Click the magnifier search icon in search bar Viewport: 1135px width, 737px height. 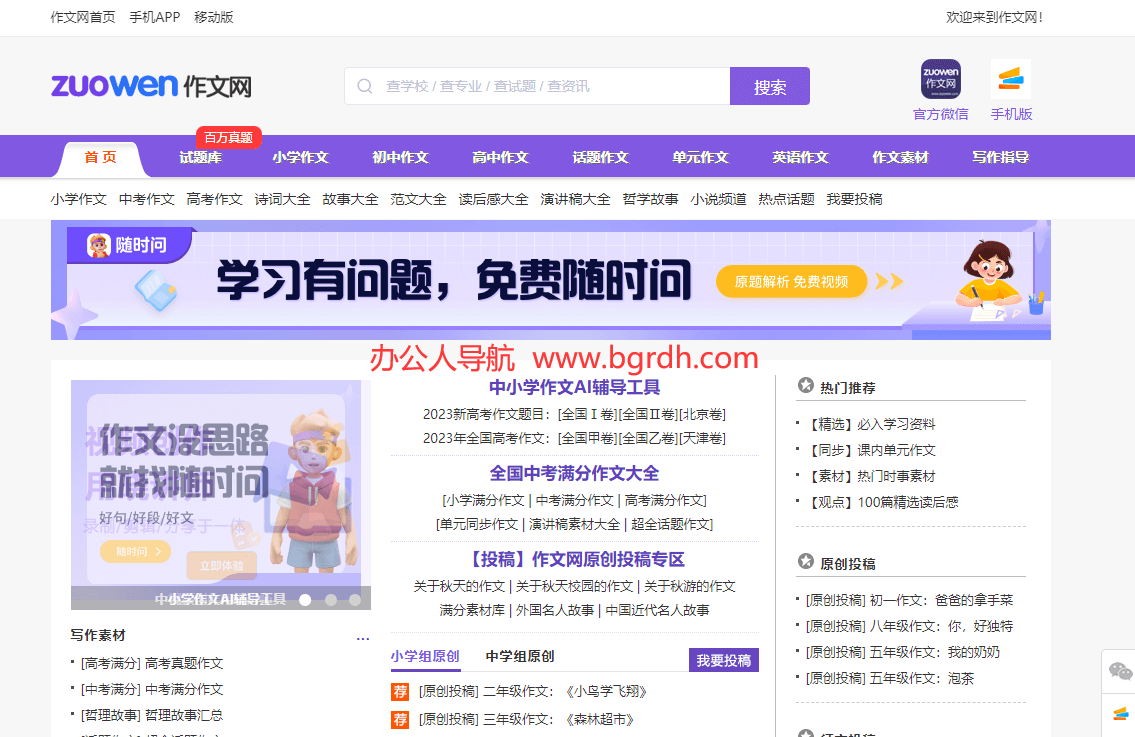pyautogui.click(x=364, y=86)
